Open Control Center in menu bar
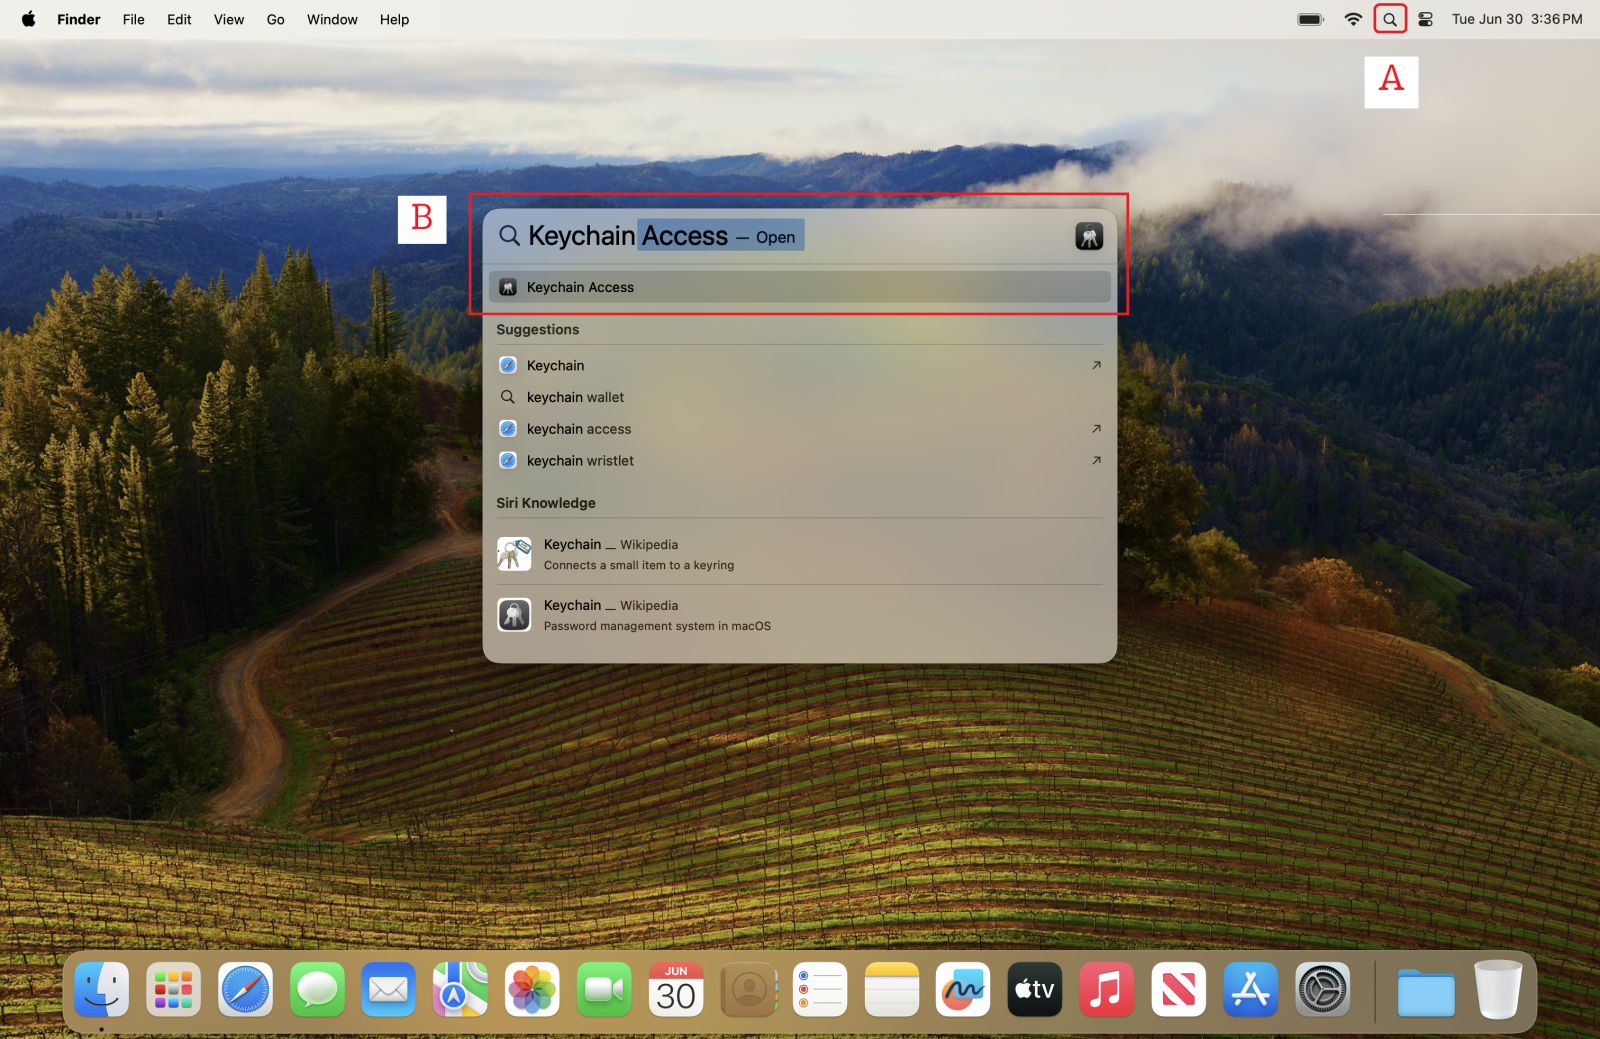 coord(1426,19)
